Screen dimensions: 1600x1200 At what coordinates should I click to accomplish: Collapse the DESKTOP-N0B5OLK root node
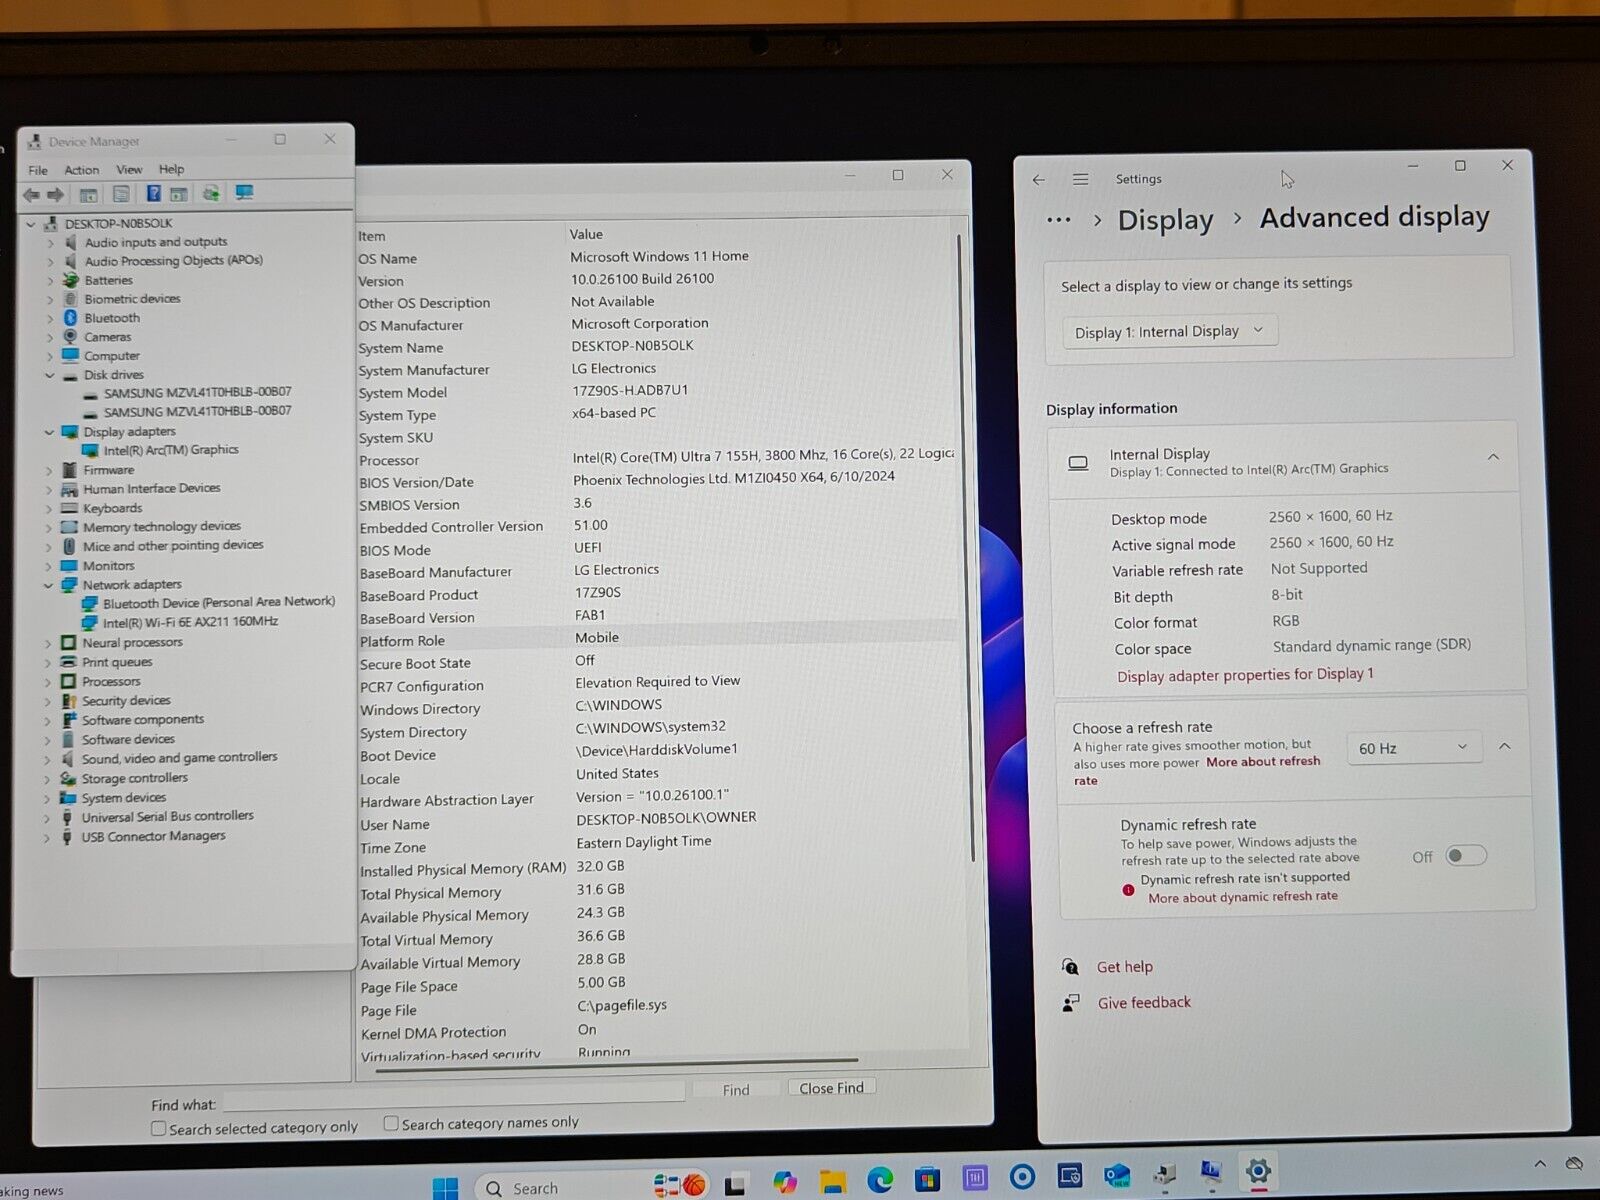tap(31, 224)
